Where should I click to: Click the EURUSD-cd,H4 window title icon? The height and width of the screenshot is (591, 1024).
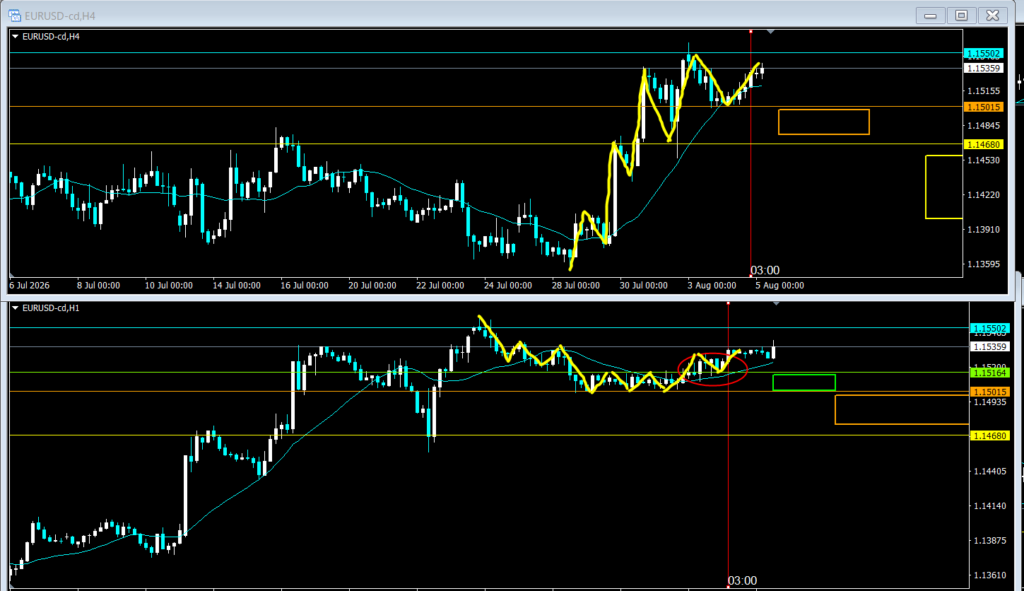point(14,15)
